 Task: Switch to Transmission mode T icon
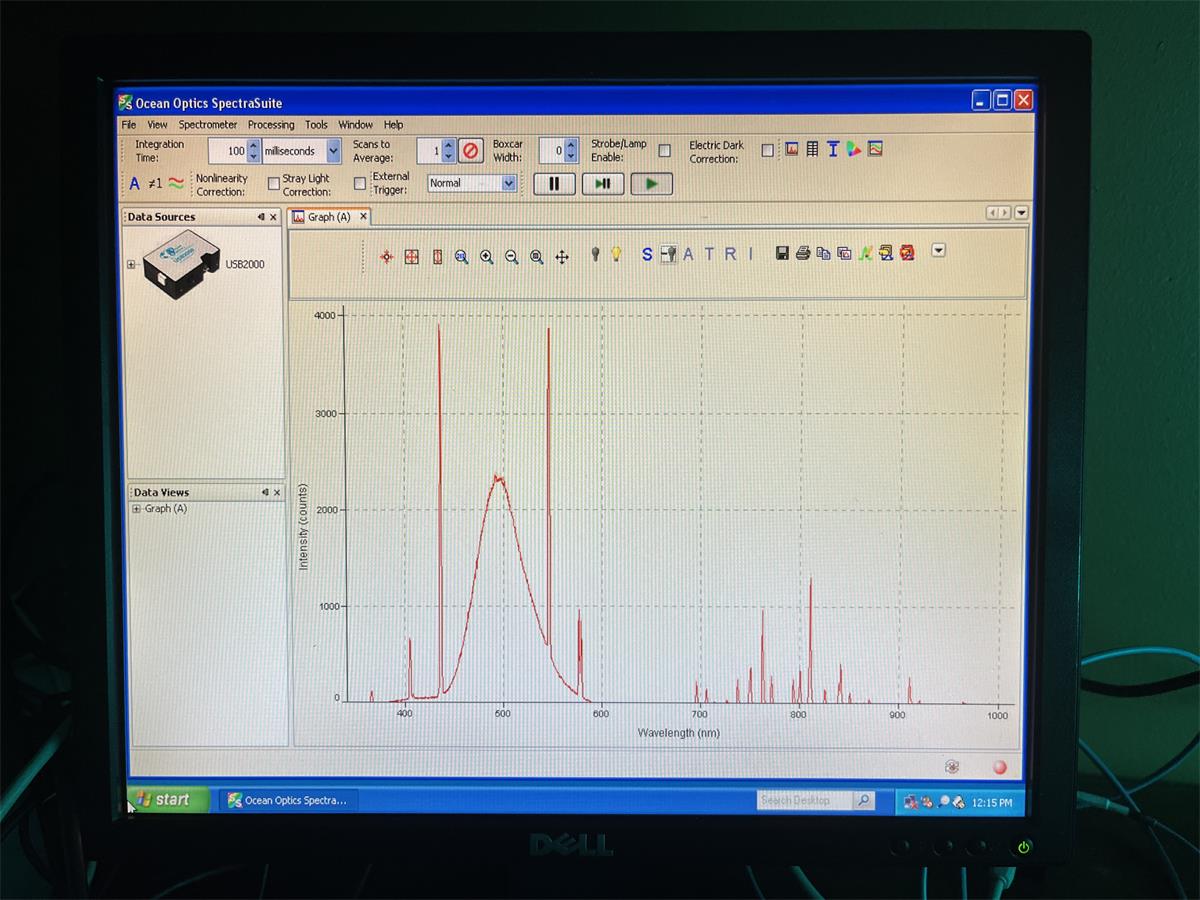tap(710, 254)
